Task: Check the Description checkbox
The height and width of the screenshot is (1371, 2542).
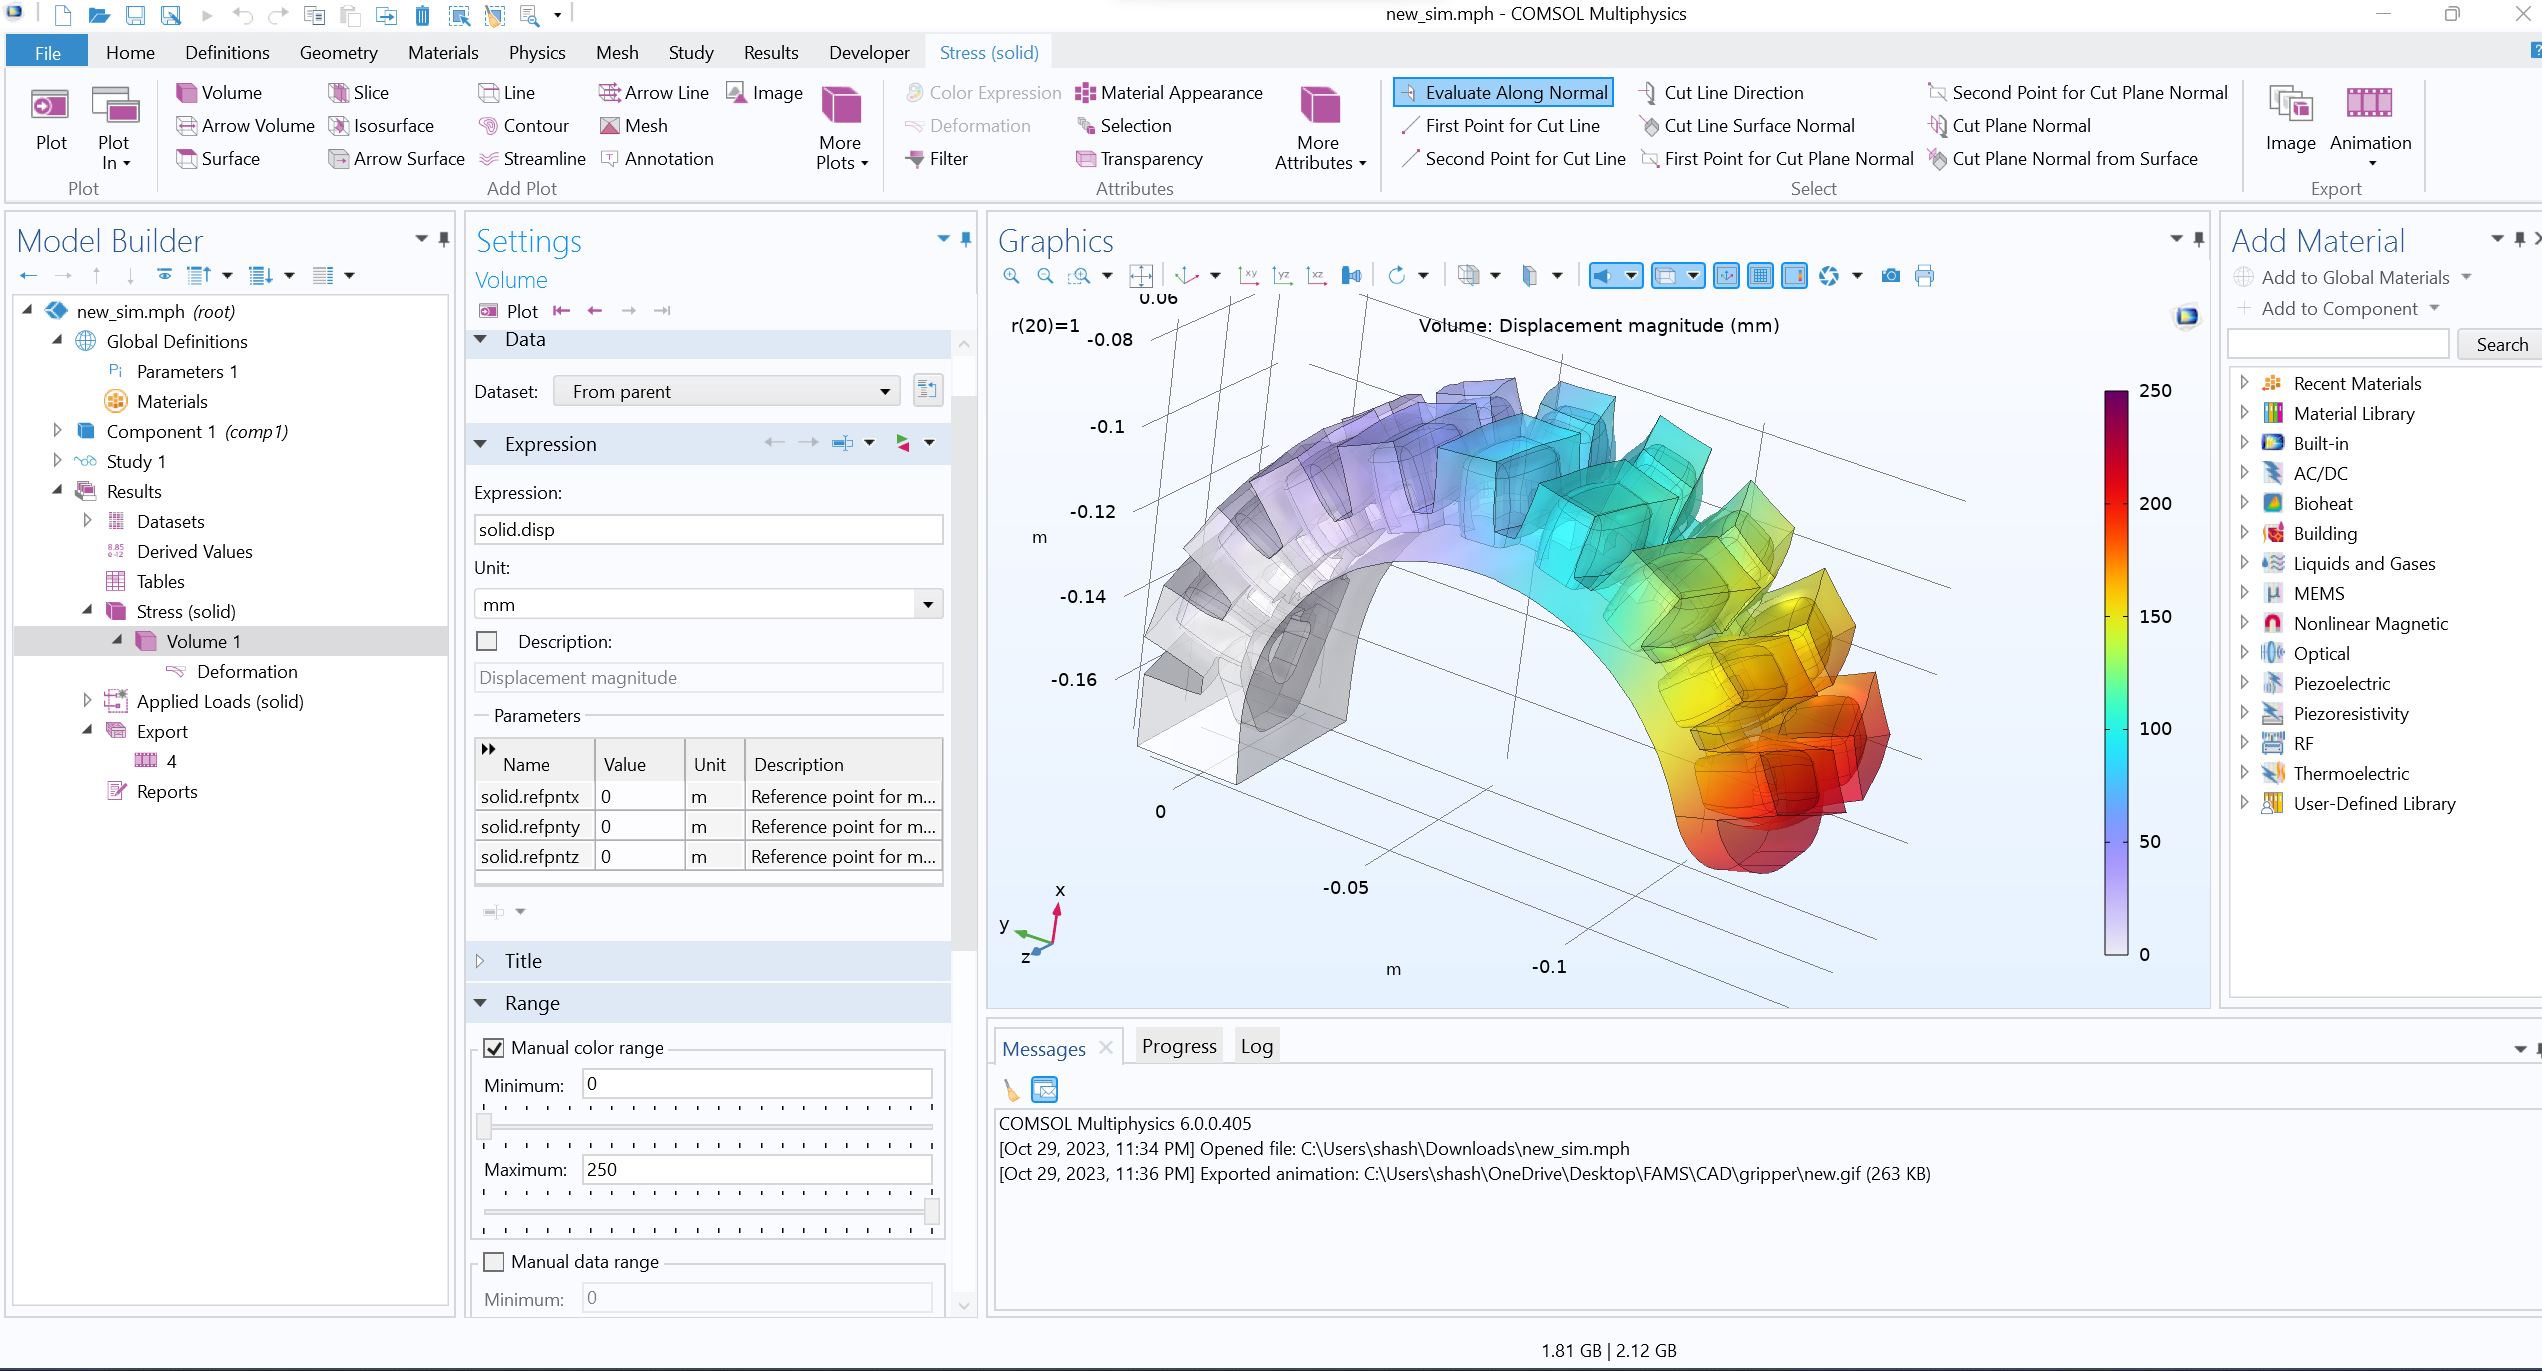Action: (487, 641)
